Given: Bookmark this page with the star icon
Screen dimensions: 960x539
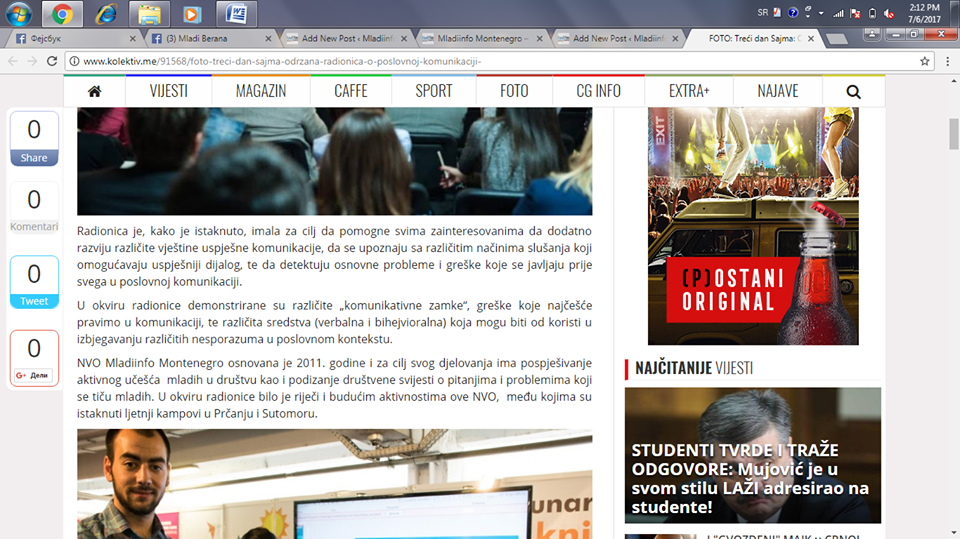Looking at the screenshot, I should tap(924, 61).
